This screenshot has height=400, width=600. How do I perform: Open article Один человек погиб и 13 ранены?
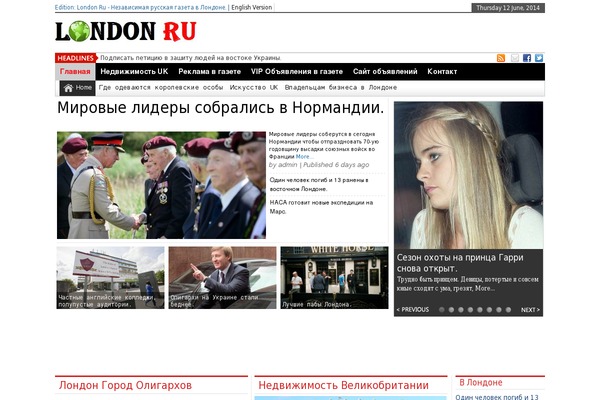point(319,184)
